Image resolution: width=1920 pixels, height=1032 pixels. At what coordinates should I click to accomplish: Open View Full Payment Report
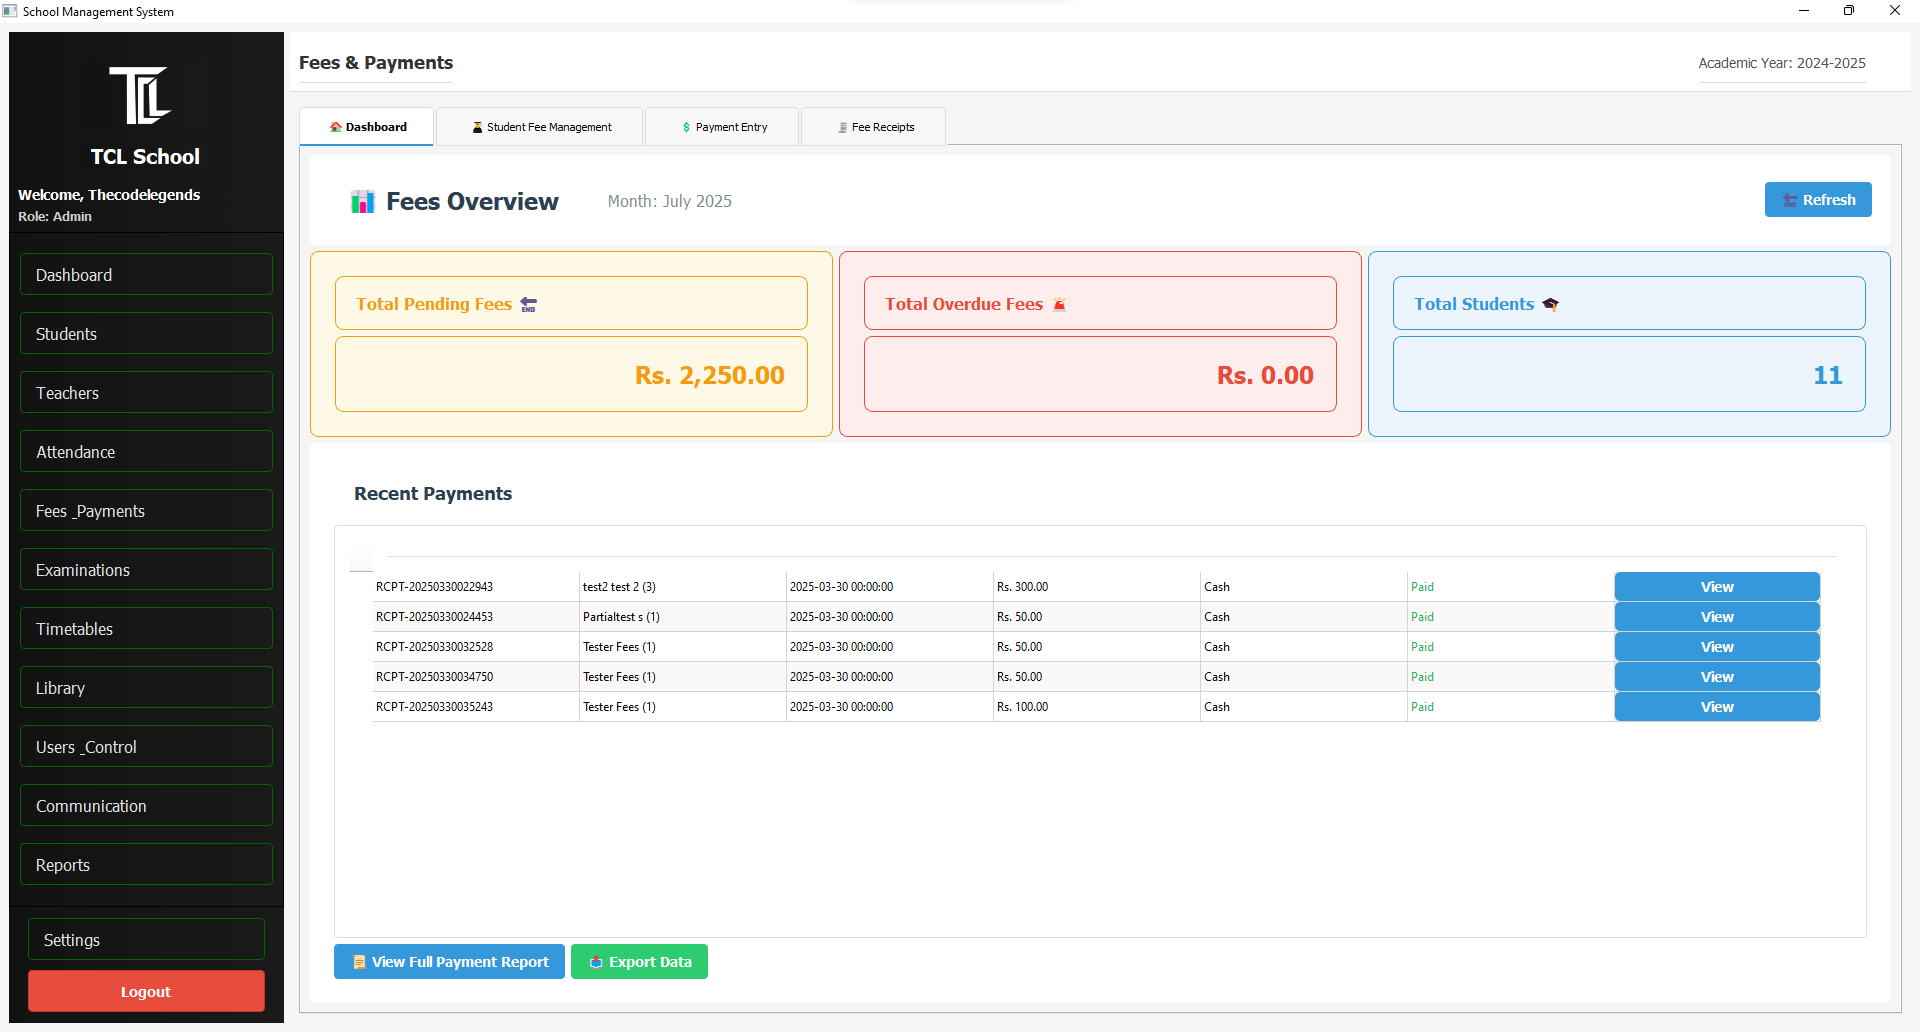click(449, 962)
